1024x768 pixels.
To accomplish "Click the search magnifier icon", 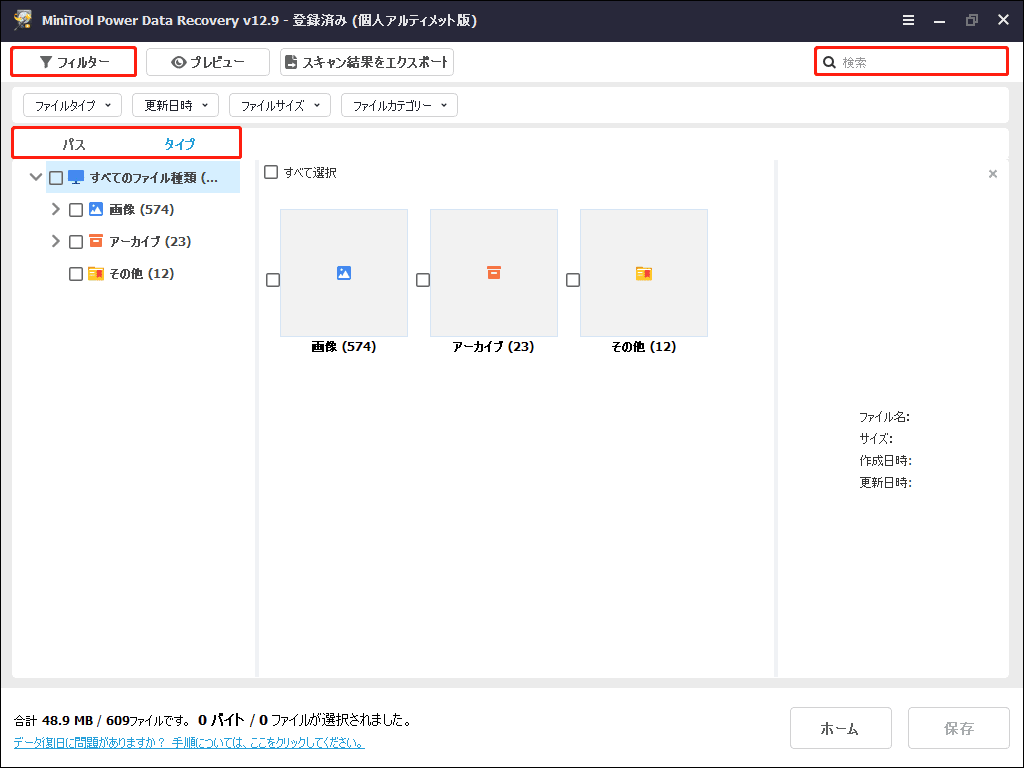I will pyautogui.click(x=829, y=62).
